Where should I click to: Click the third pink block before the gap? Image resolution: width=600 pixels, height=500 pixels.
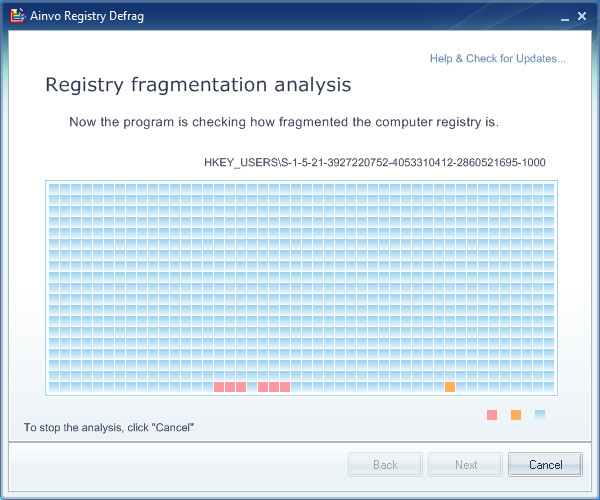coord(241,387)
